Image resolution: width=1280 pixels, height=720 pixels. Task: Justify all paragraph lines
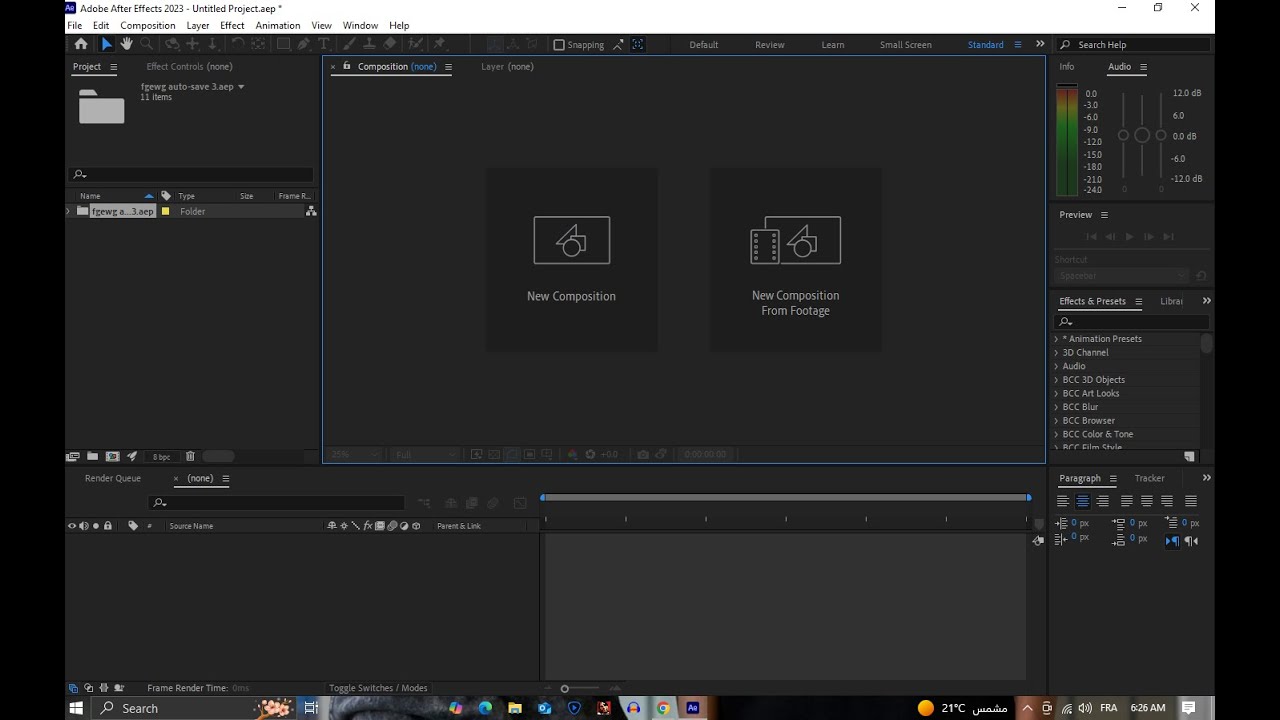point(1191,501)
